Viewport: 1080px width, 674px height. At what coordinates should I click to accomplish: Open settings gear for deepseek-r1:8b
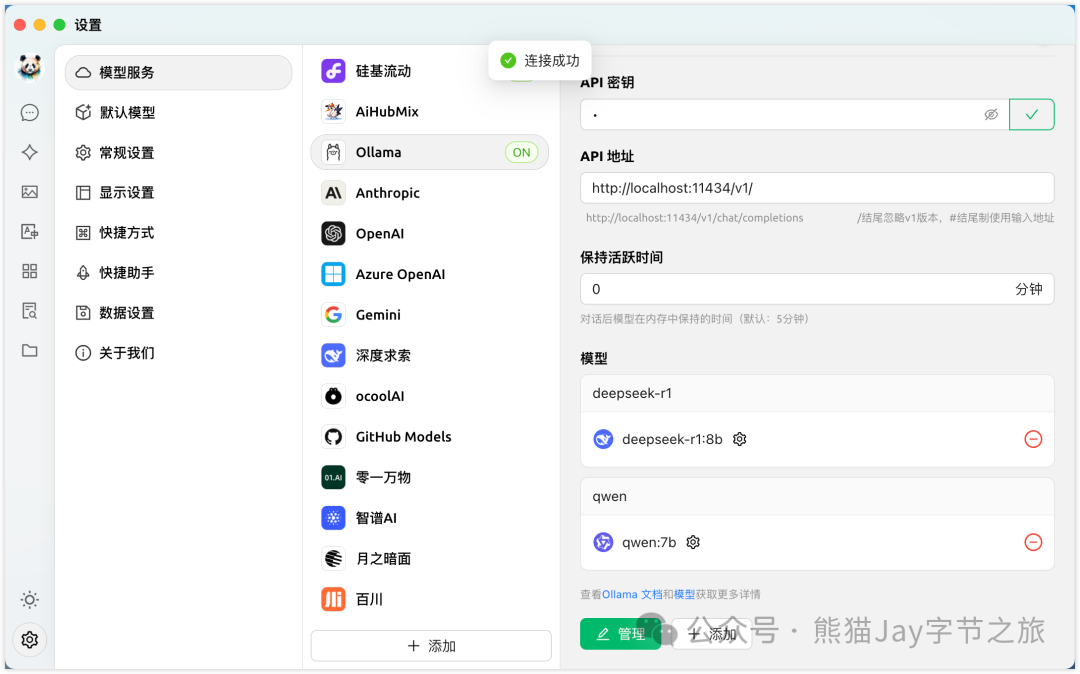coord(740,439)
